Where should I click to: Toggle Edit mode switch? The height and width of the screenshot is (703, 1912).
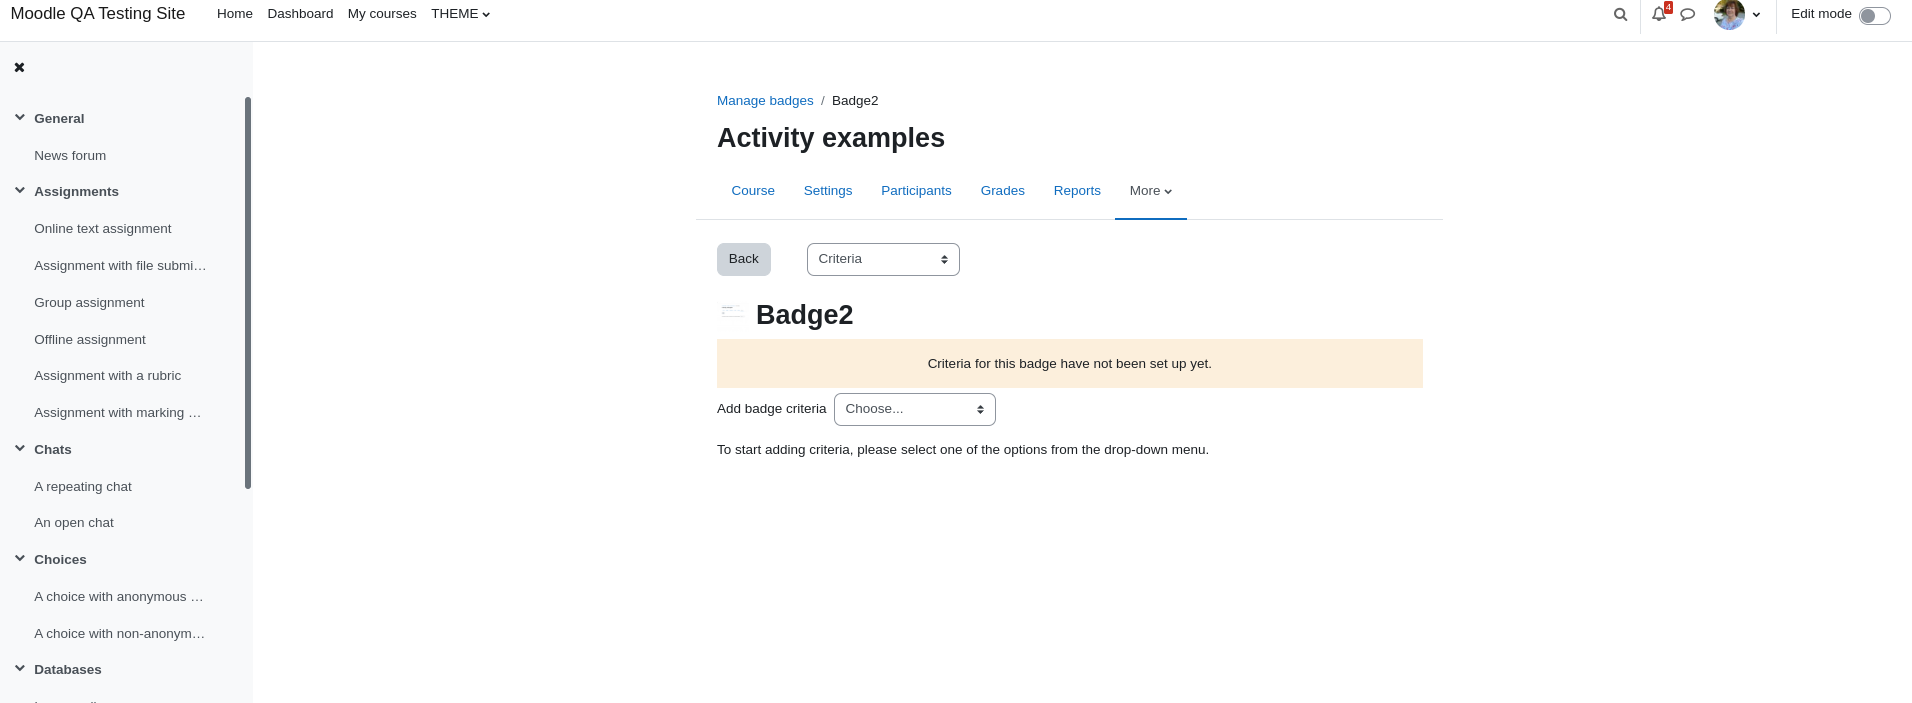1874,15
